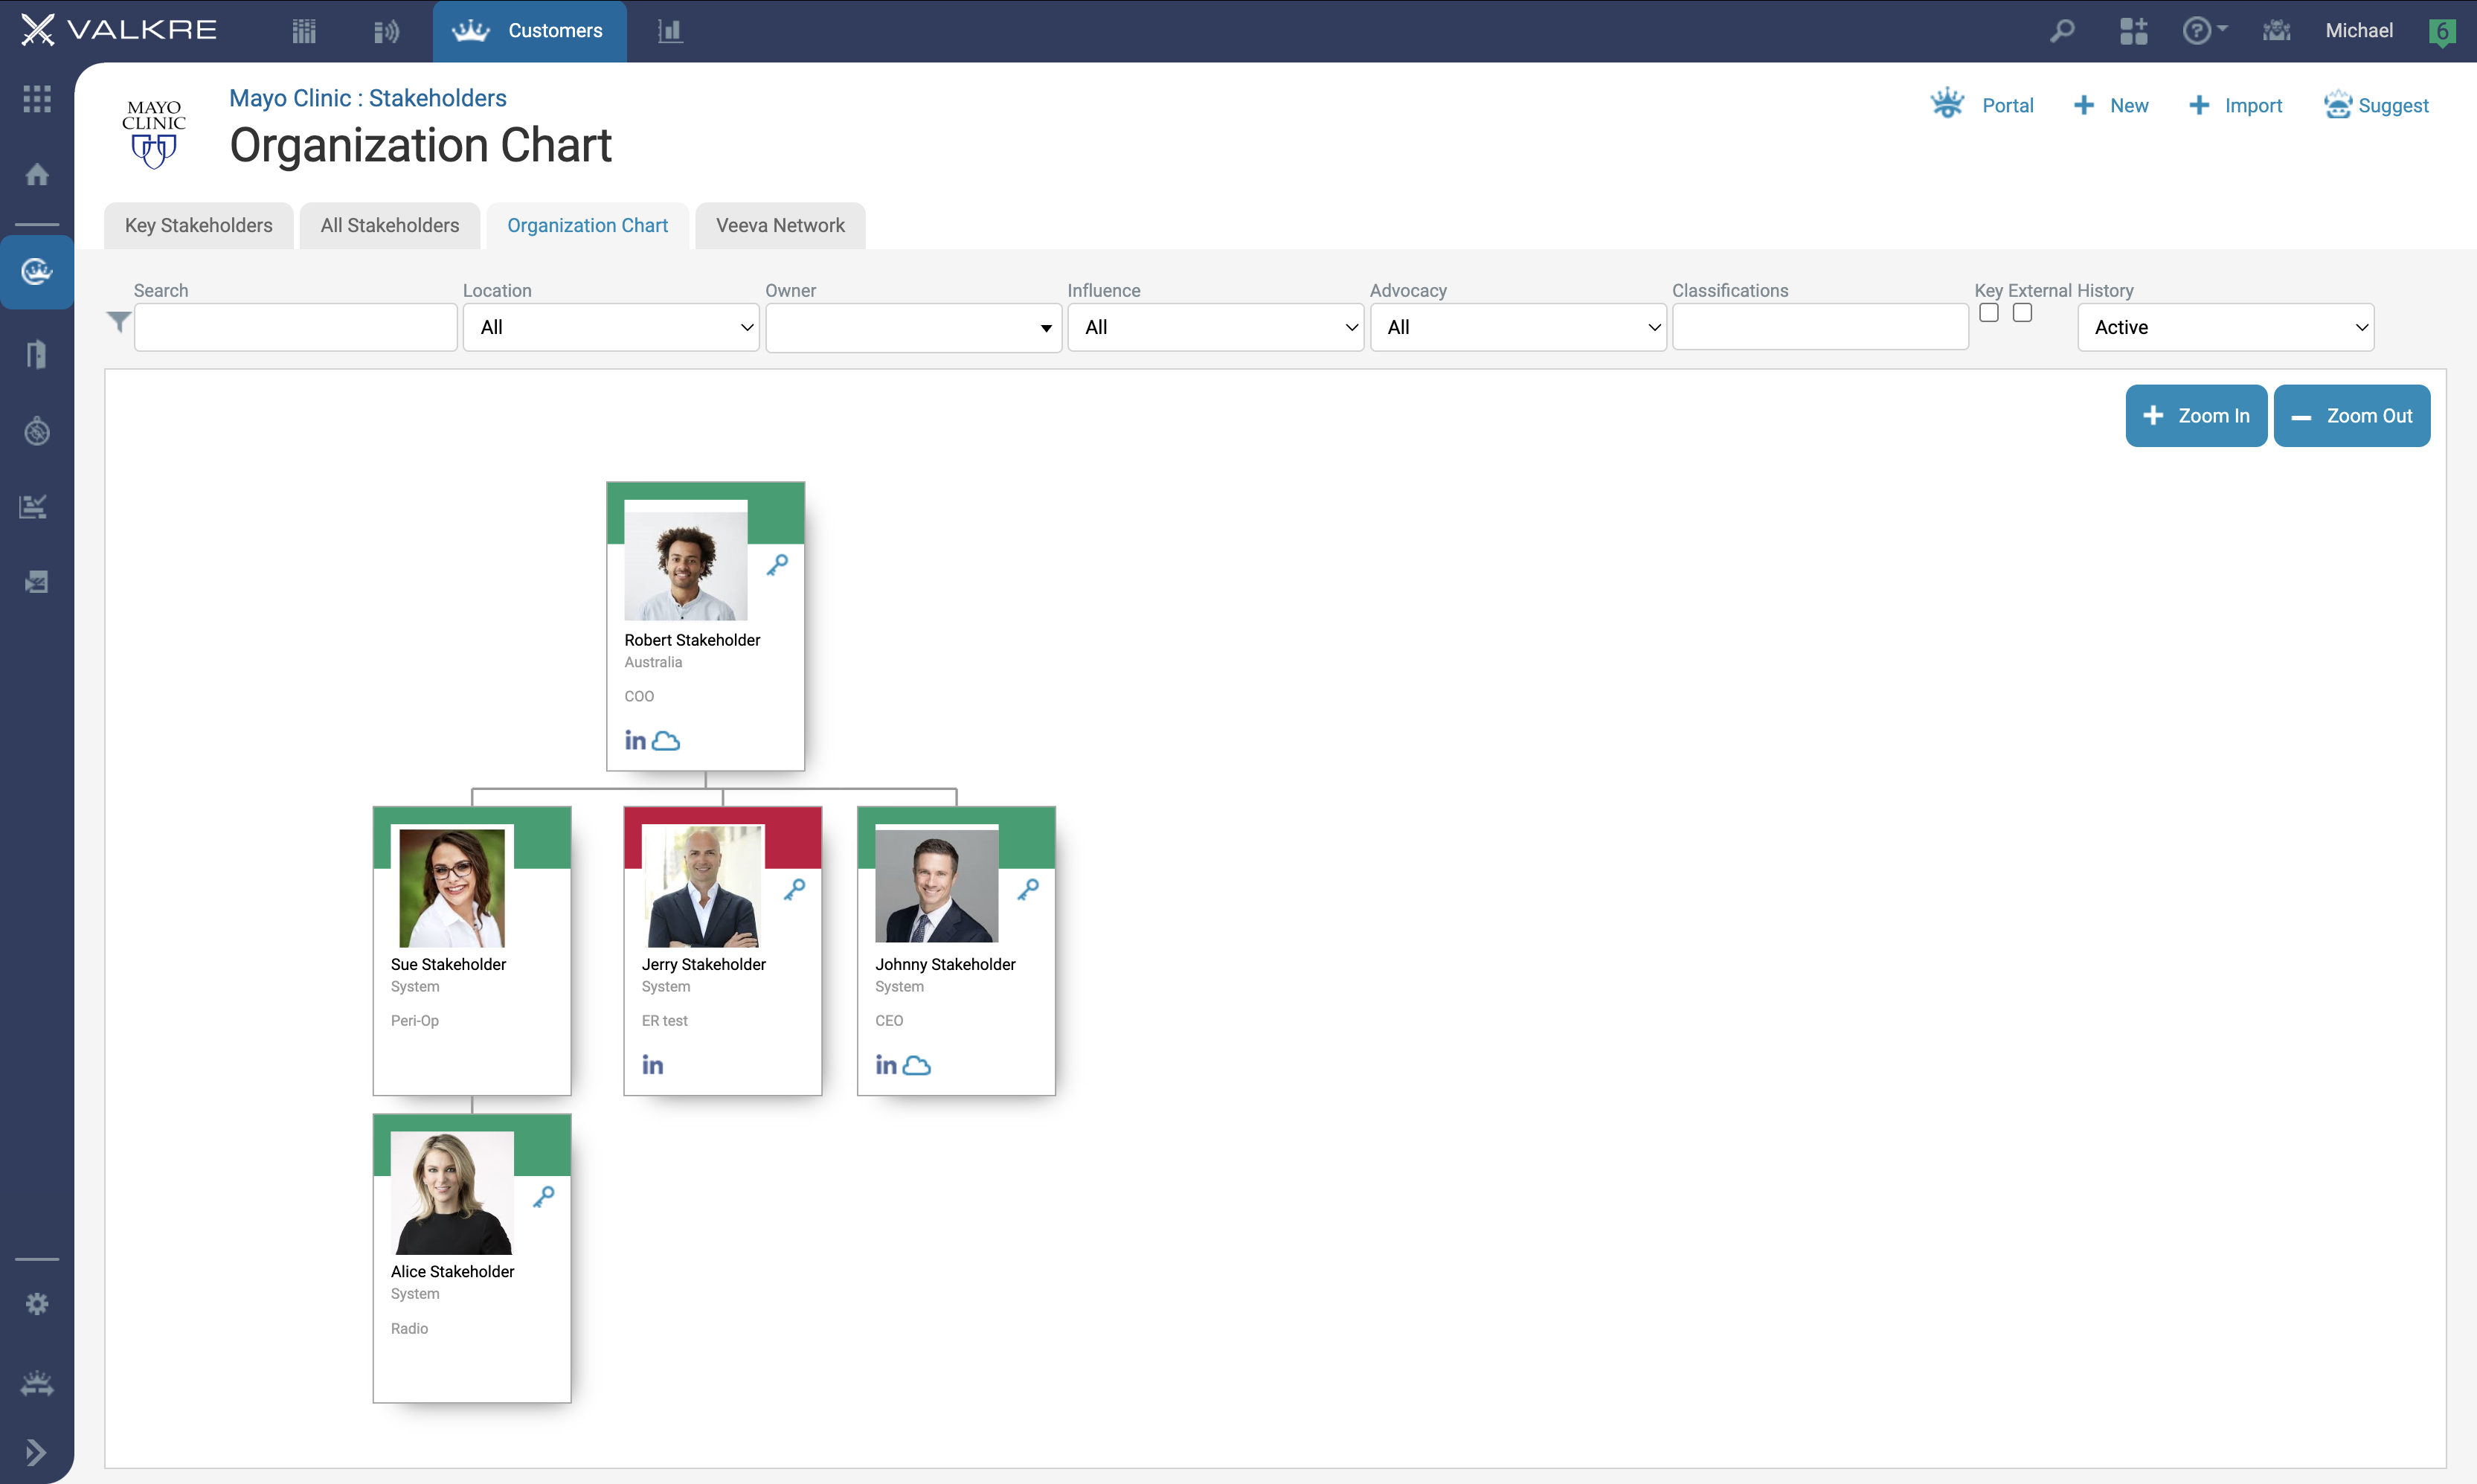
Task: Click the search magnifier in top bar
Action: [x=2062, y=31]
